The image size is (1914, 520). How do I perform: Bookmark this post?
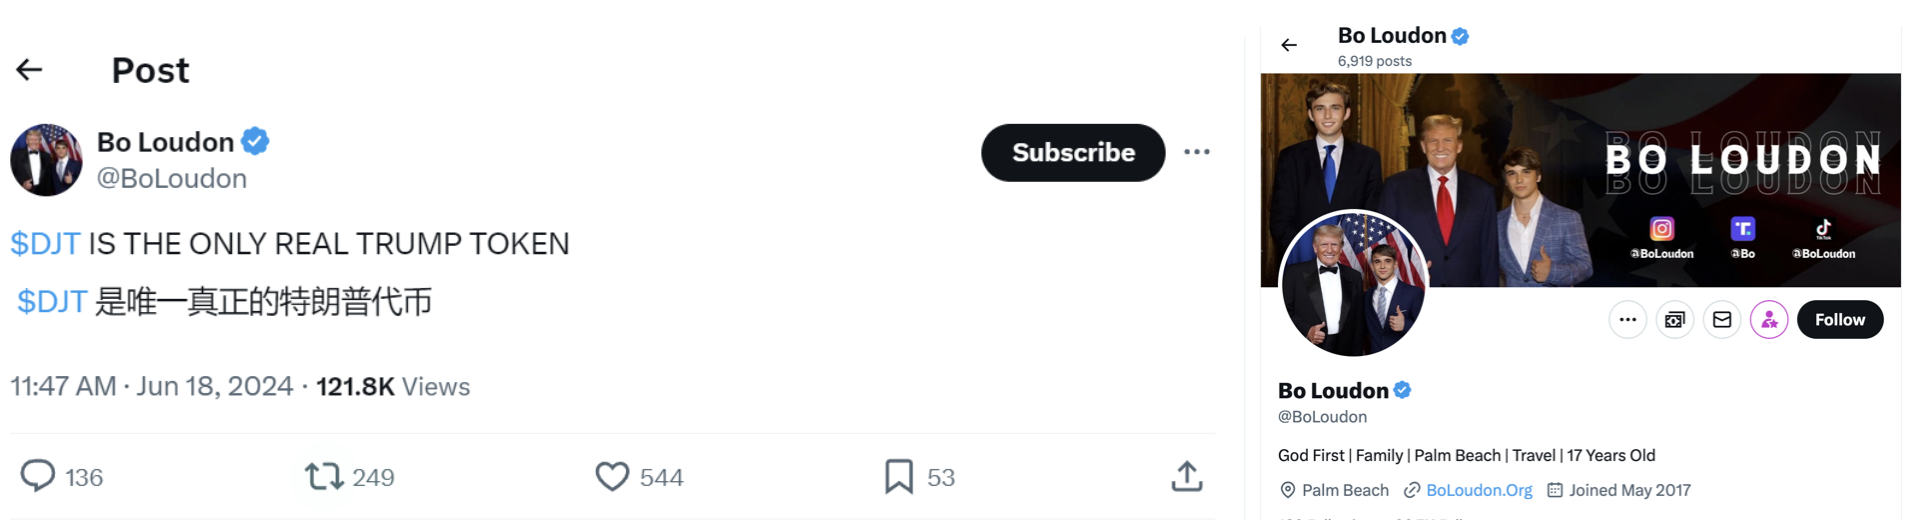899,476
